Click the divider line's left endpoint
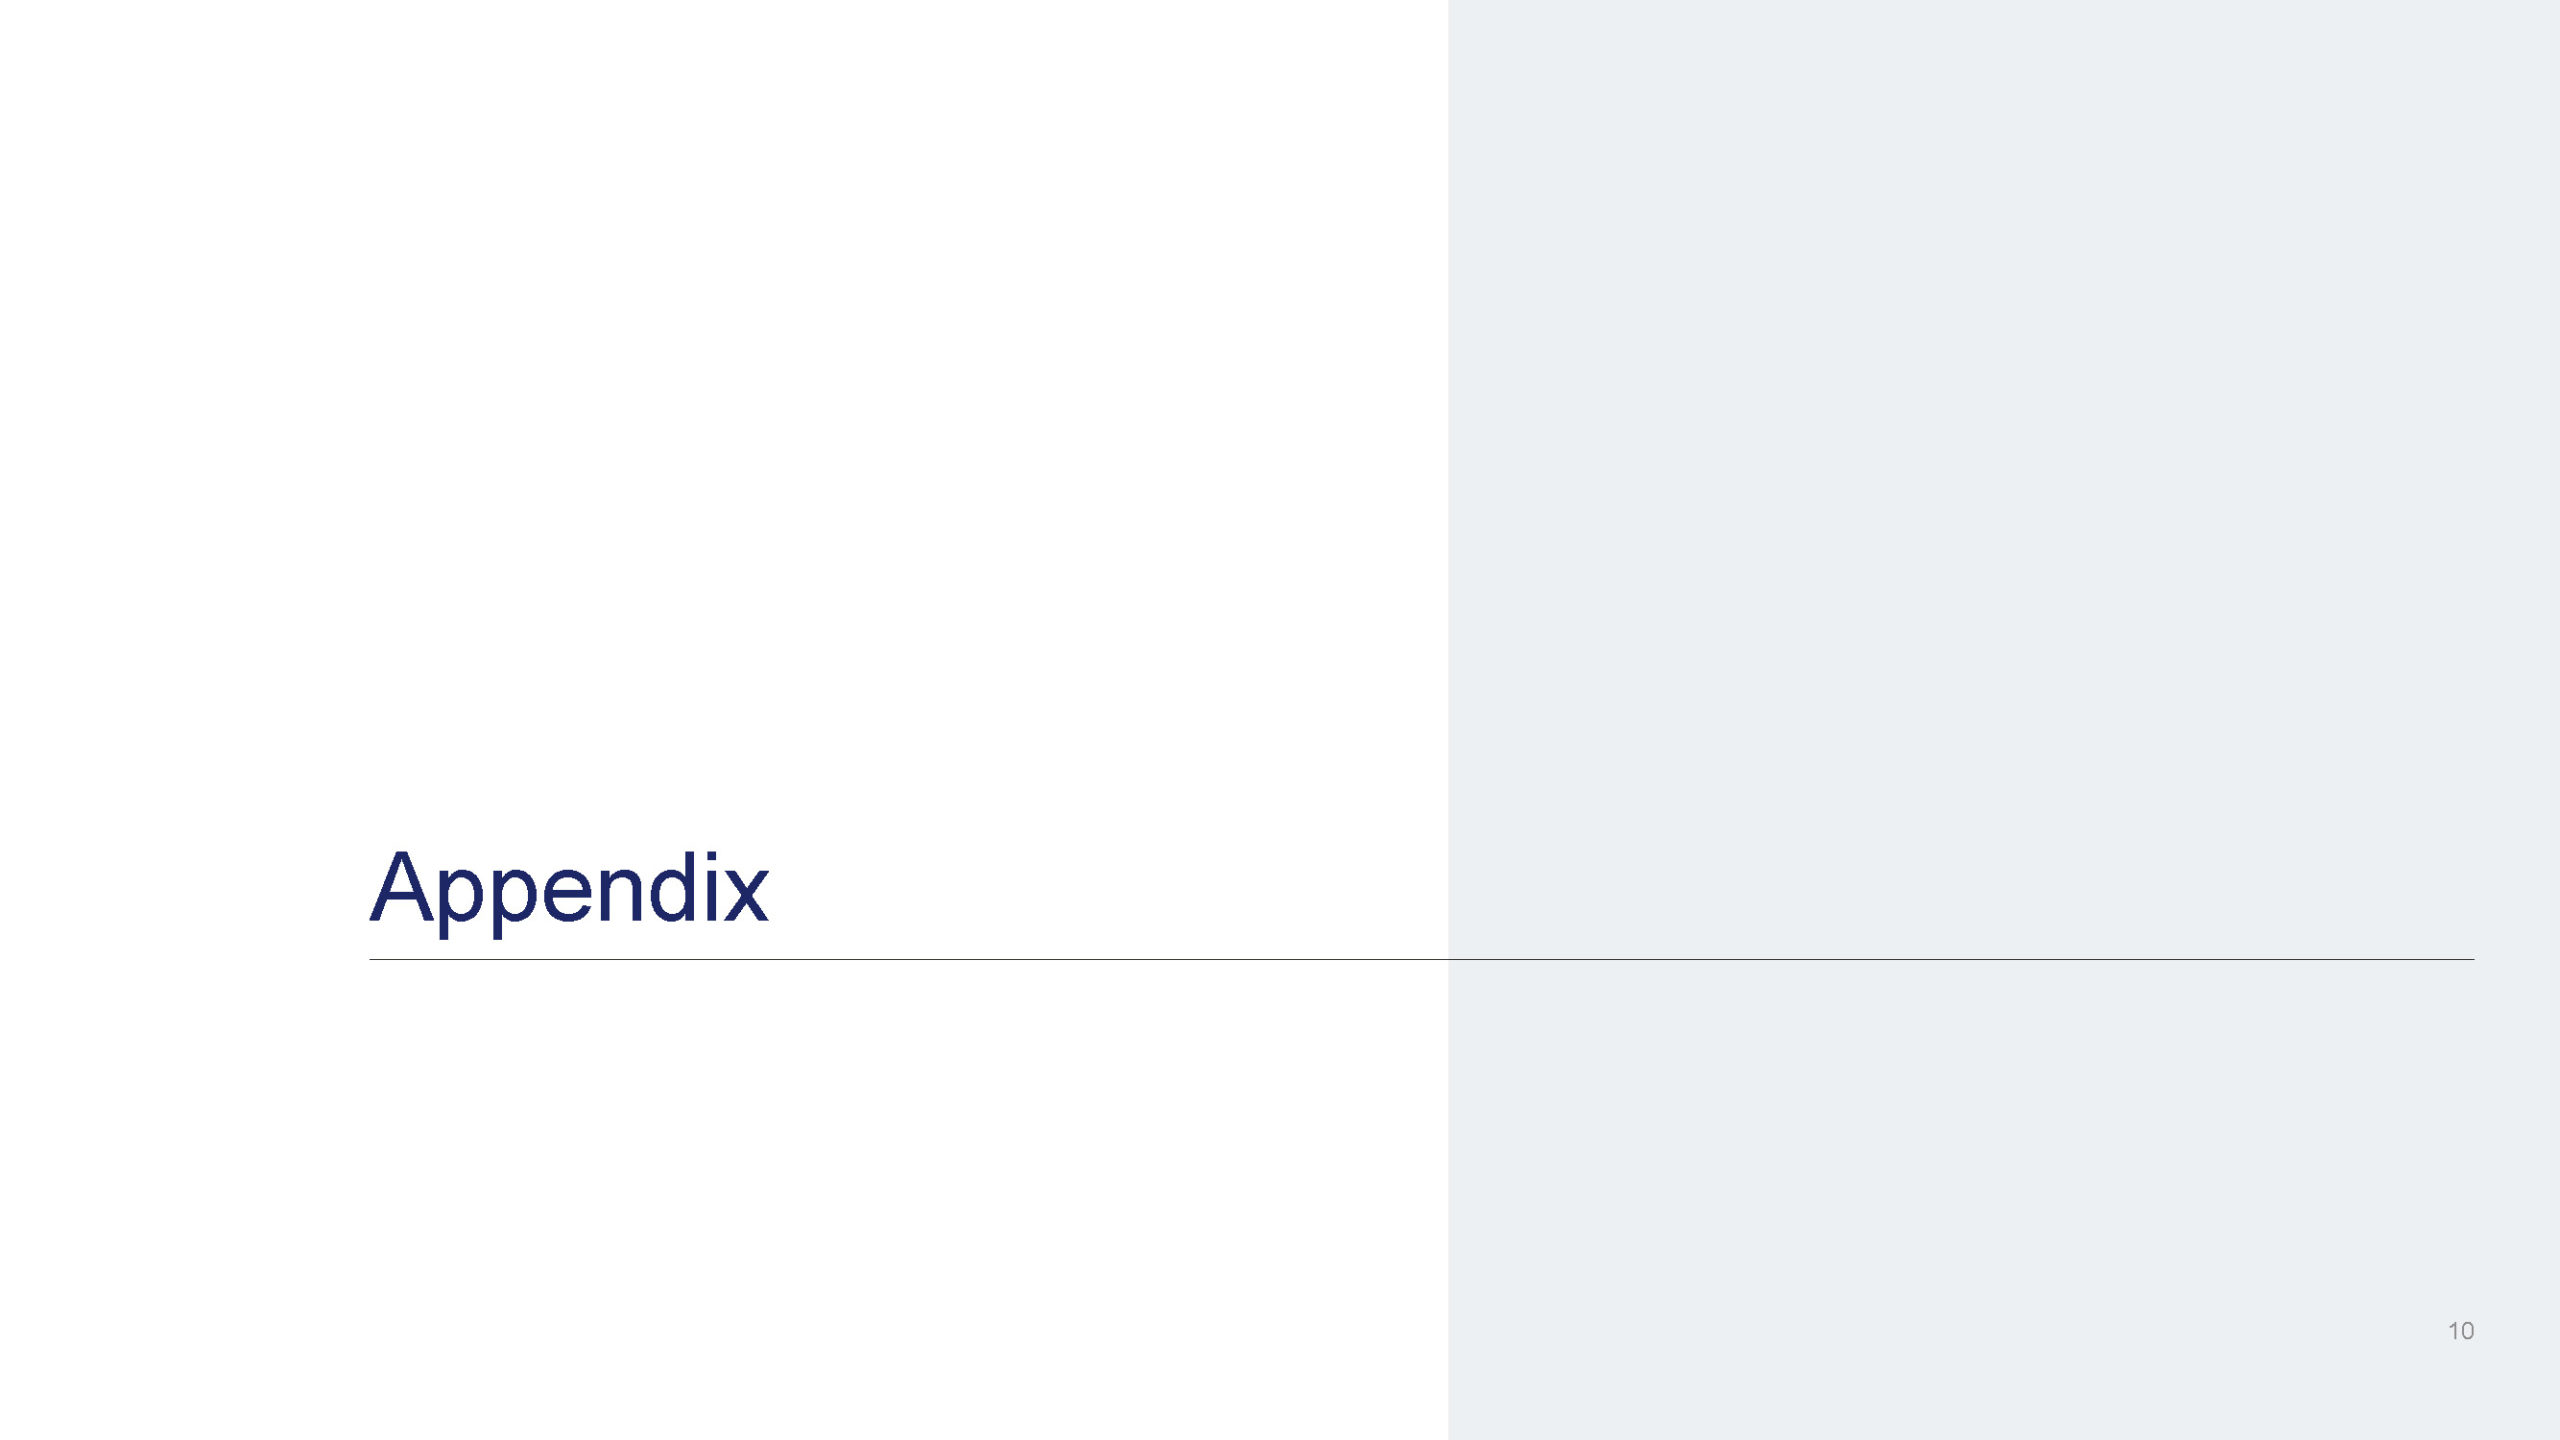 371,959
